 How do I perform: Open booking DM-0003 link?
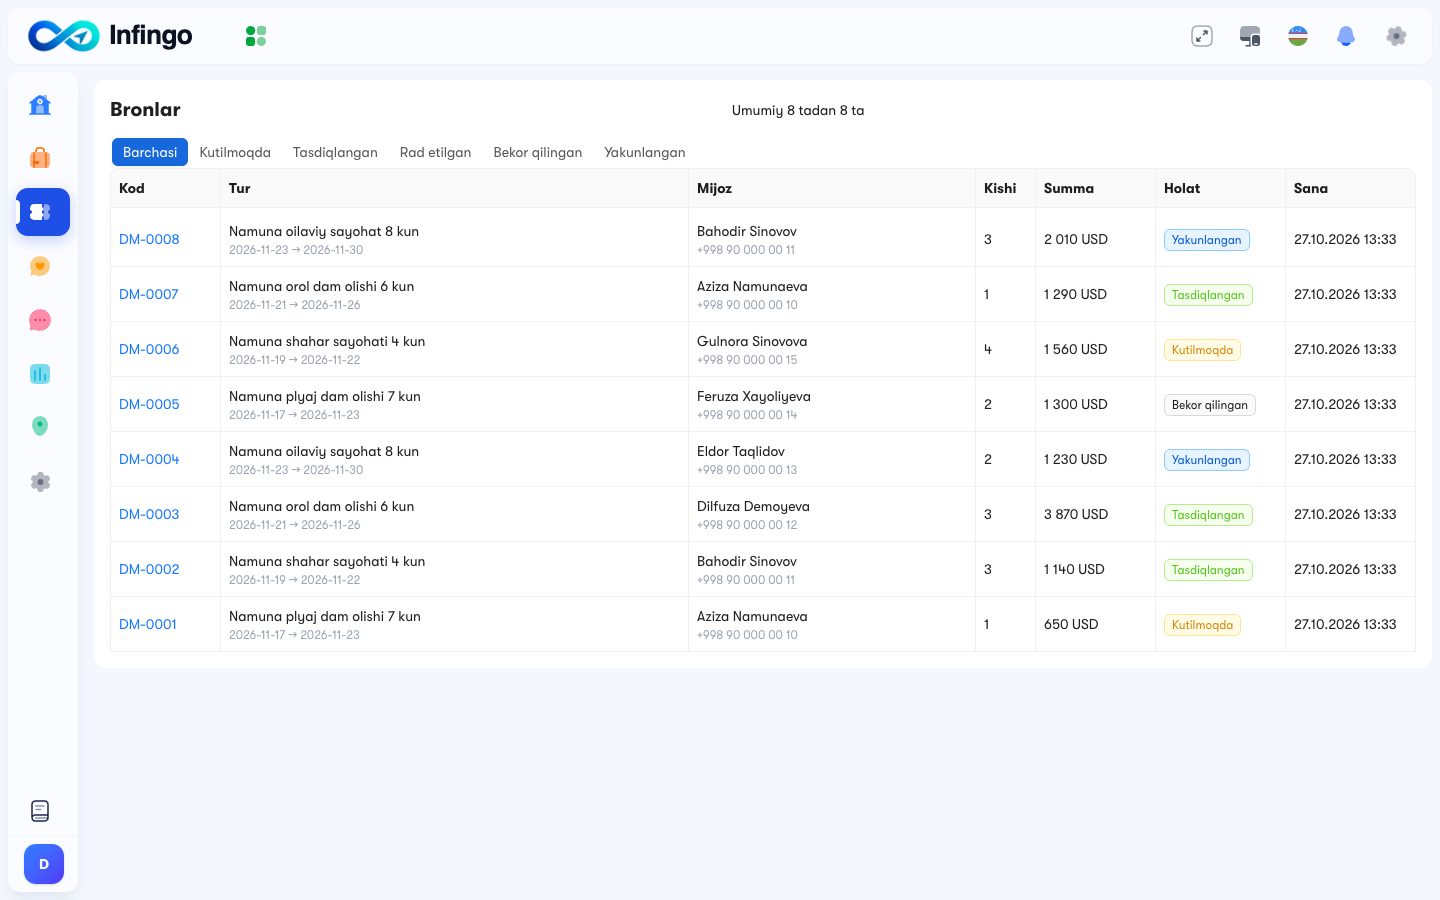149,514
